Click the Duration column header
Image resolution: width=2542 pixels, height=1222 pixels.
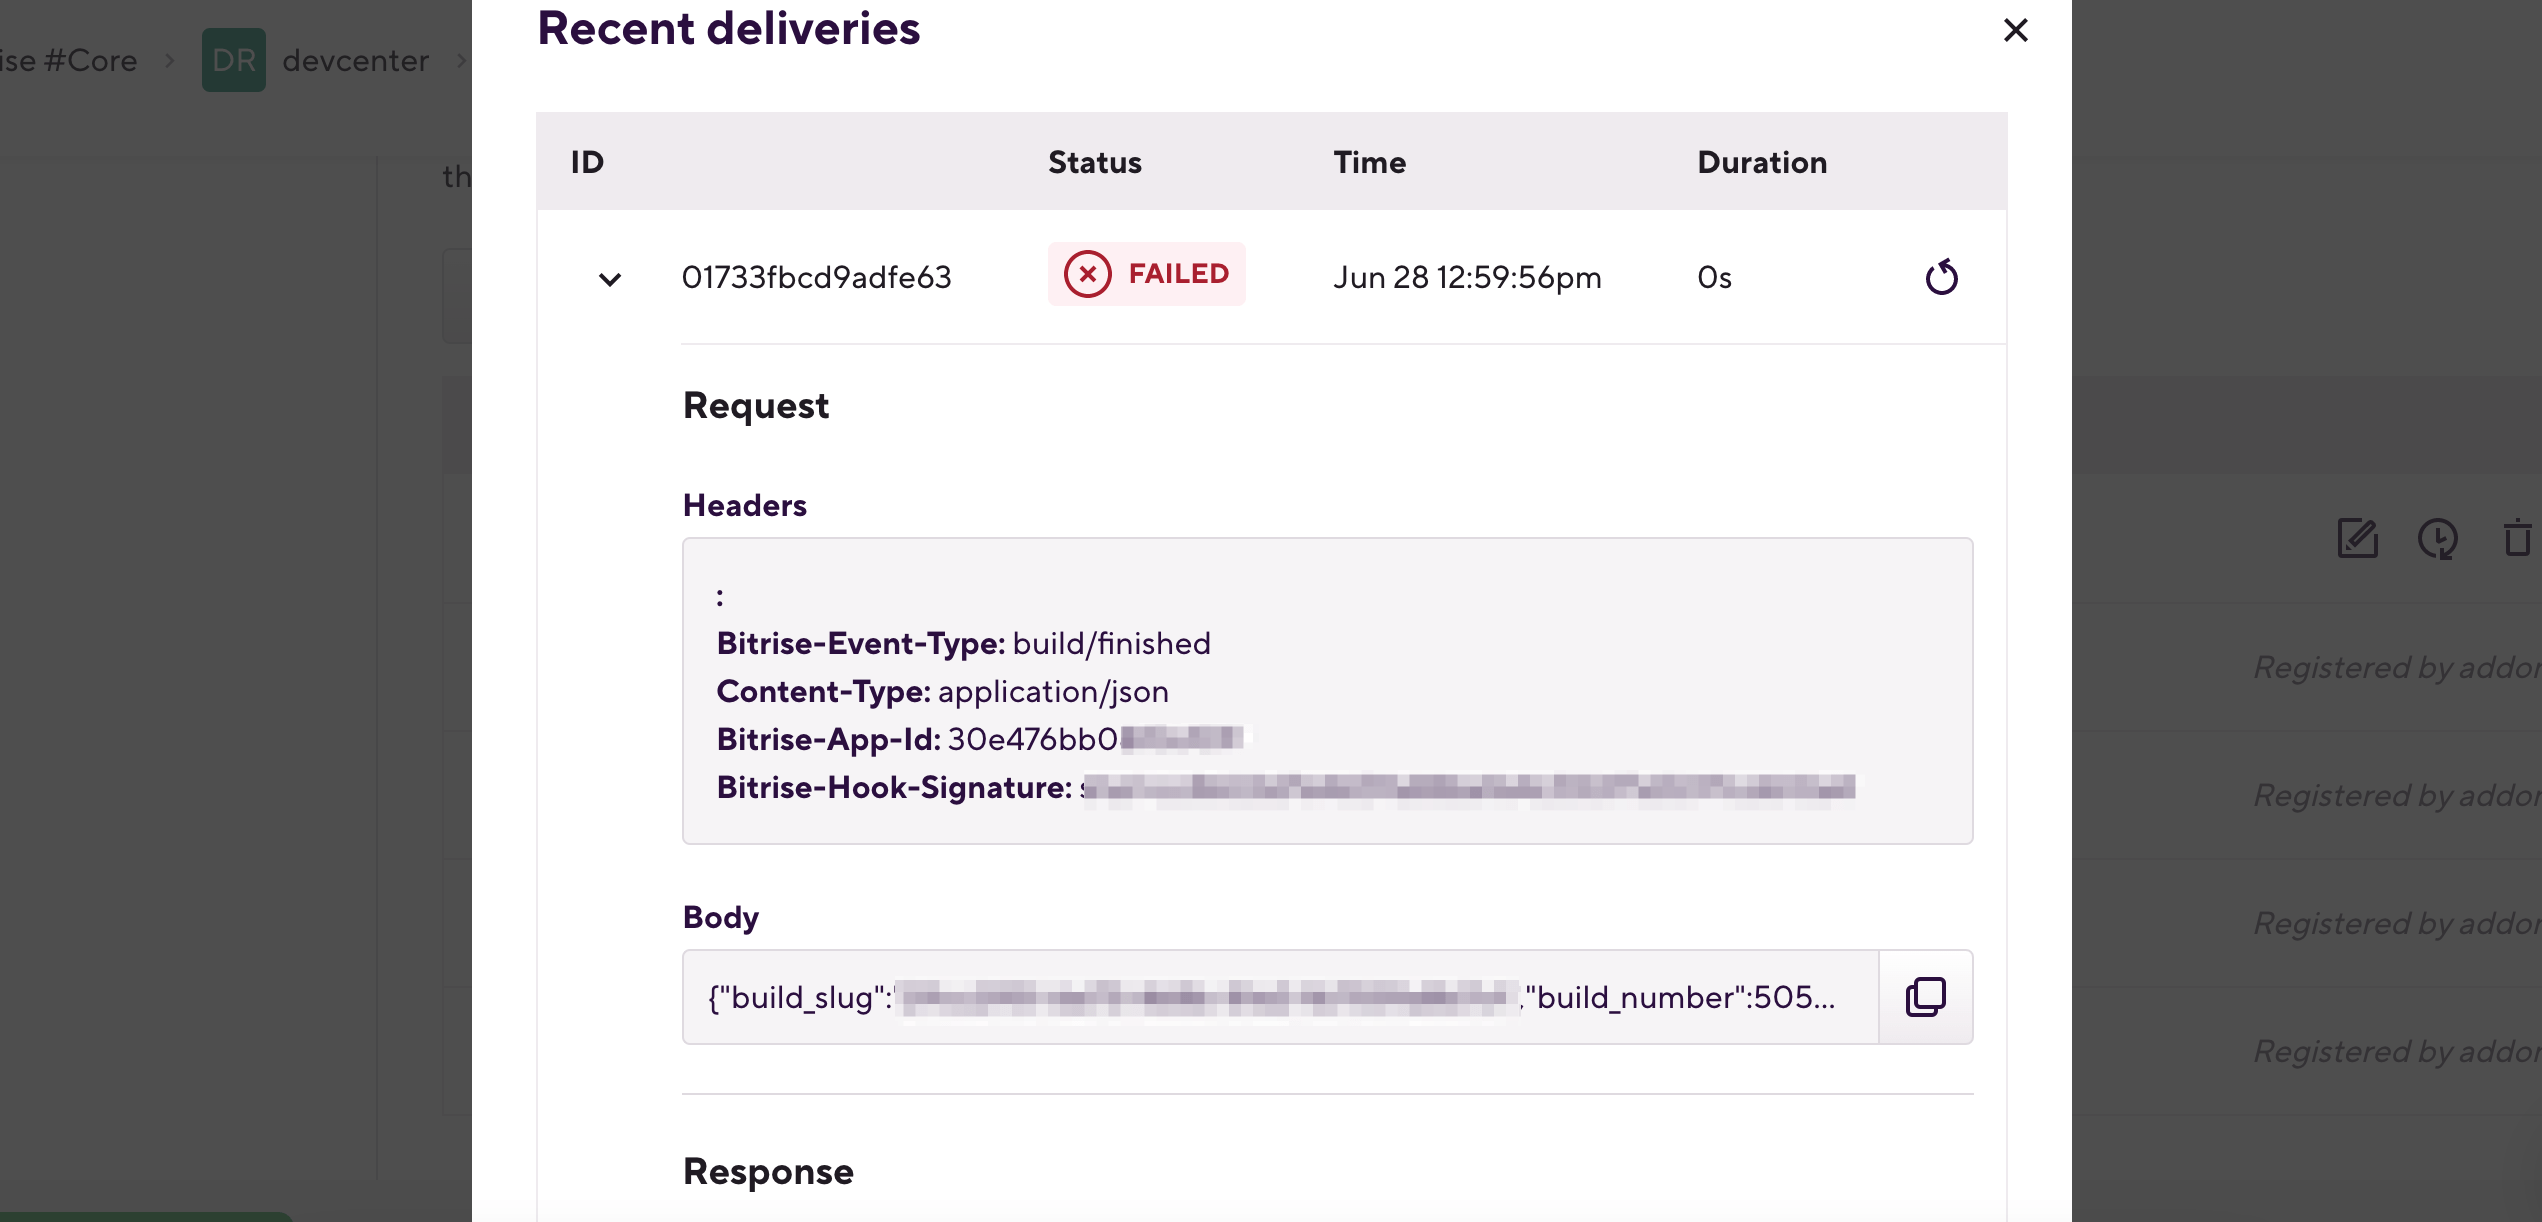[x=1762, y=161]
